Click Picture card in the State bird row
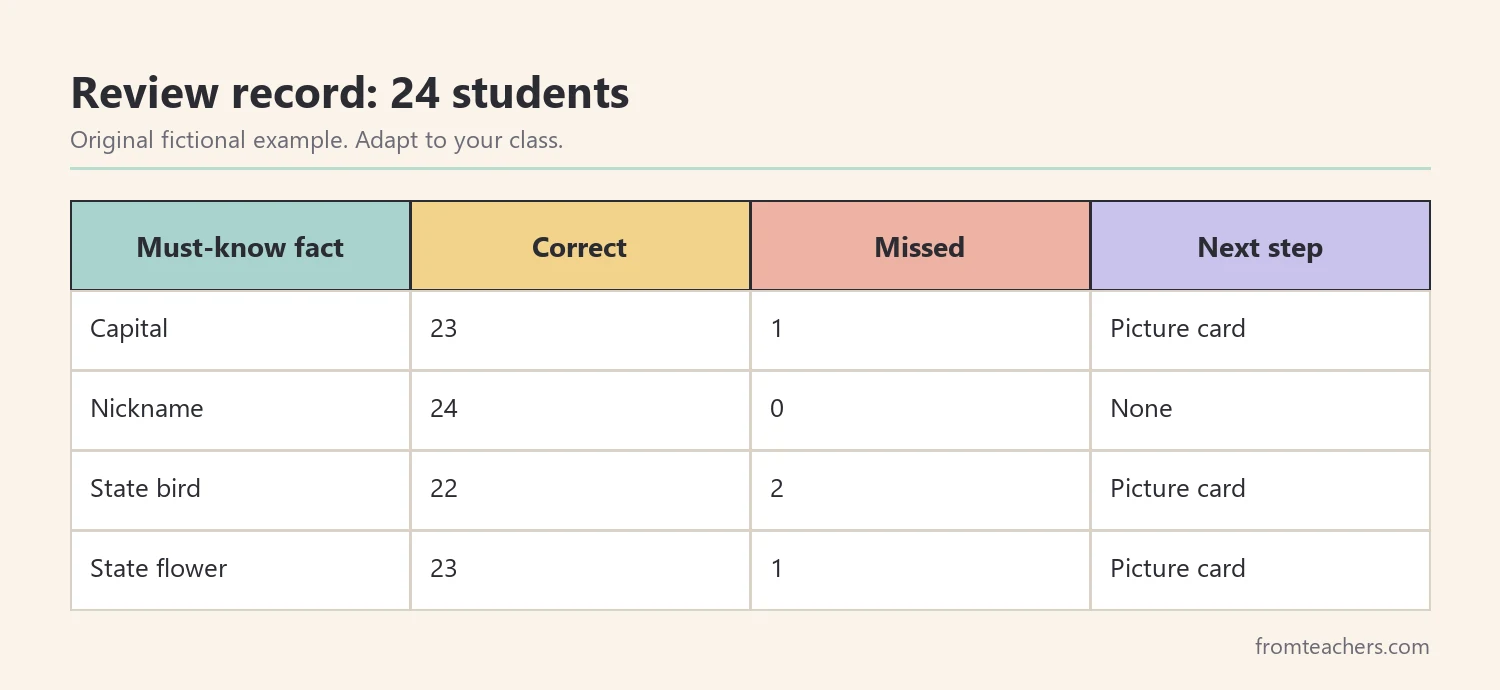1500x690 pixels. click(x=1260, y=490)
